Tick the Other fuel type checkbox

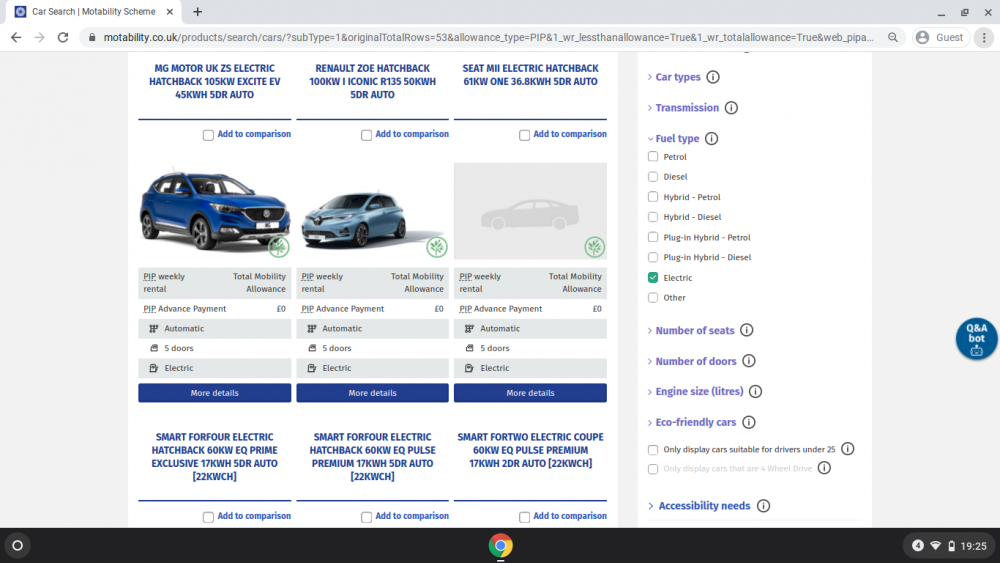[x=652, y=297]
